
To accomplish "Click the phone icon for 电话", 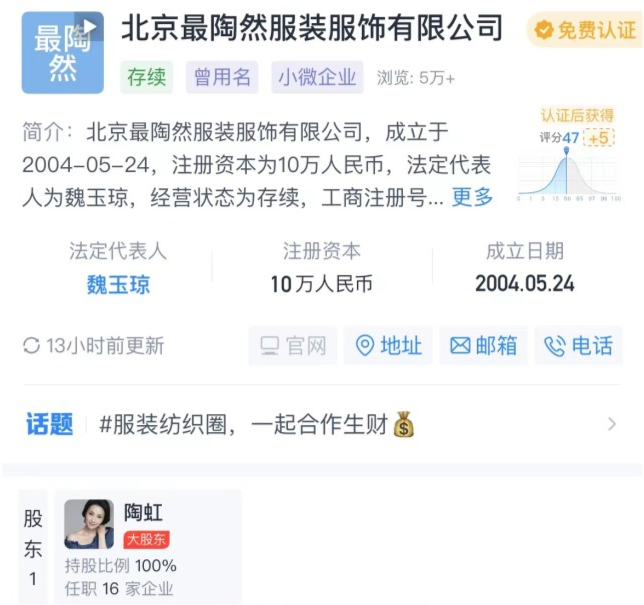I will 555,346.
